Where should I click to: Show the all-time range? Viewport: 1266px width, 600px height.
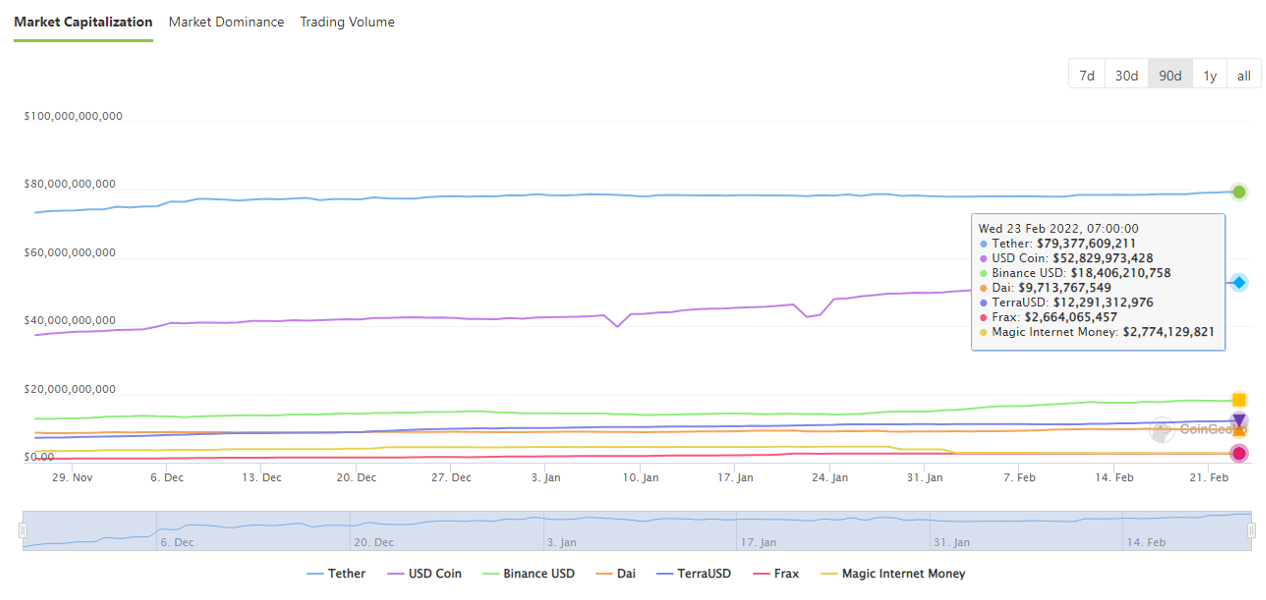point(1243,75)
